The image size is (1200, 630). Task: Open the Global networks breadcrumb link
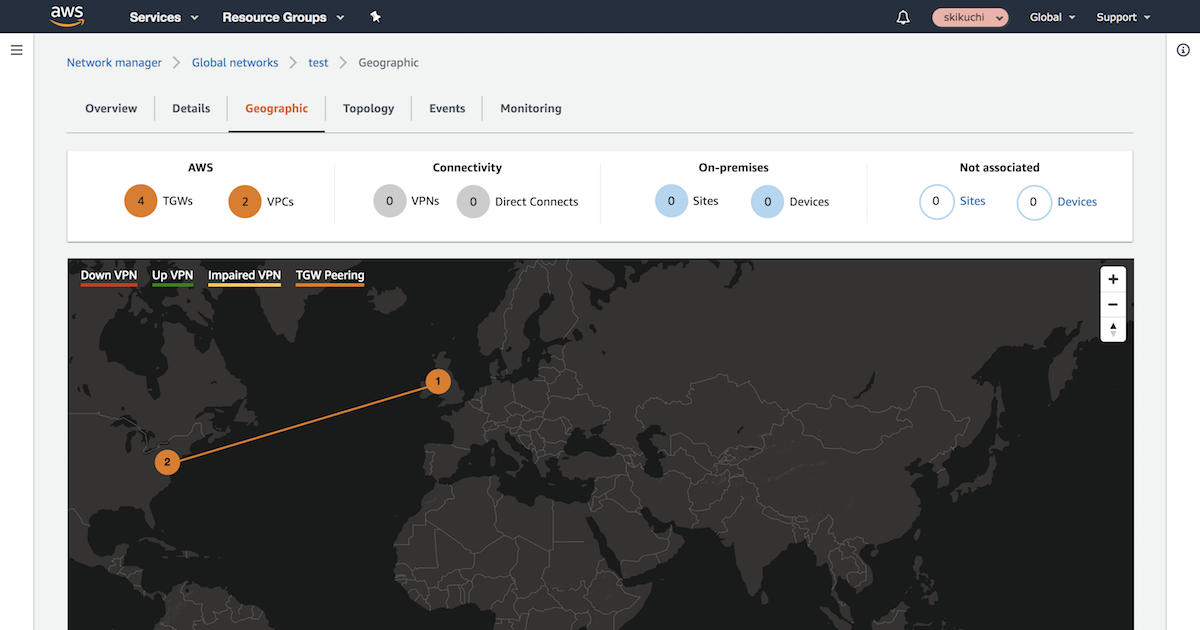pyautogui.click(x=234, y=62)
